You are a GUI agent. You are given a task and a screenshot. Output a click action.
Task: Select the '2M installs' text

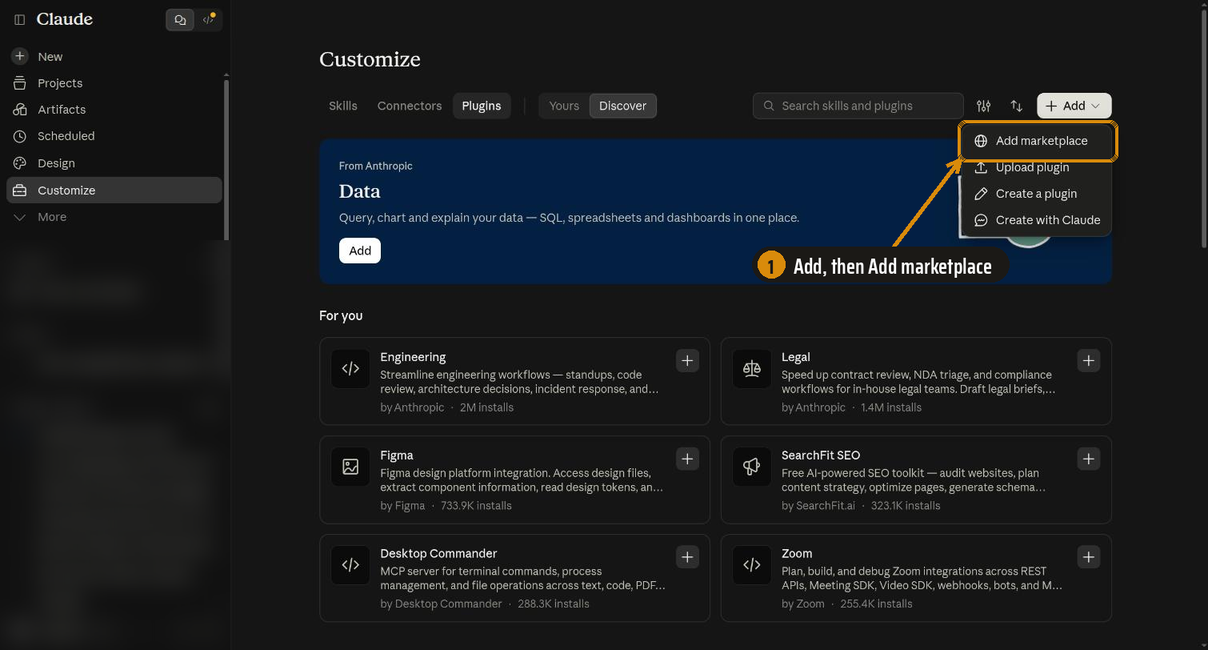(x=487, y=408)
